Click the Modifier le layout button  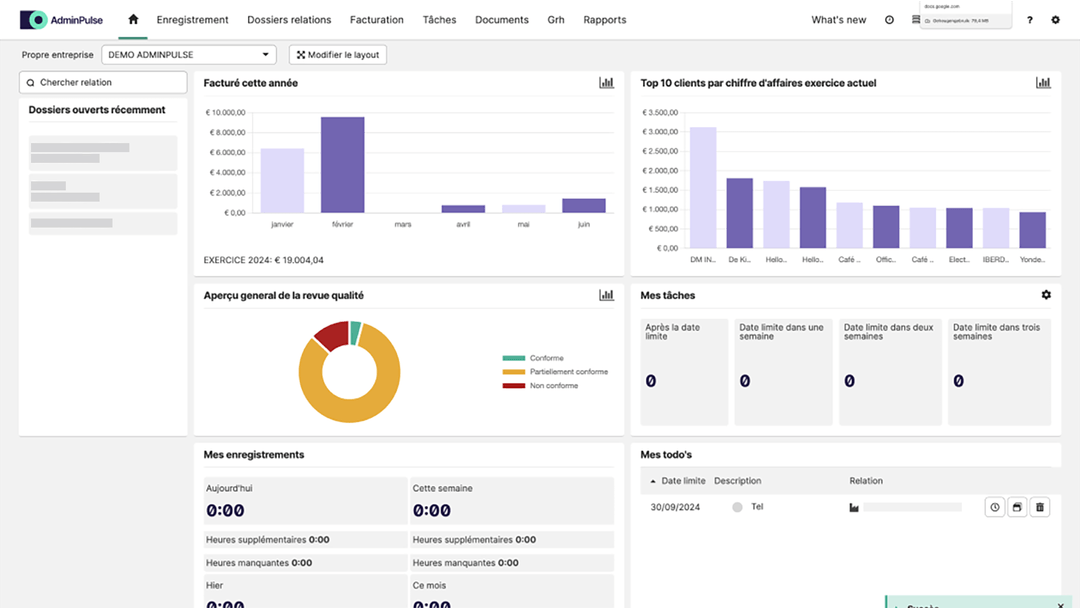click(x=338, y=54)
